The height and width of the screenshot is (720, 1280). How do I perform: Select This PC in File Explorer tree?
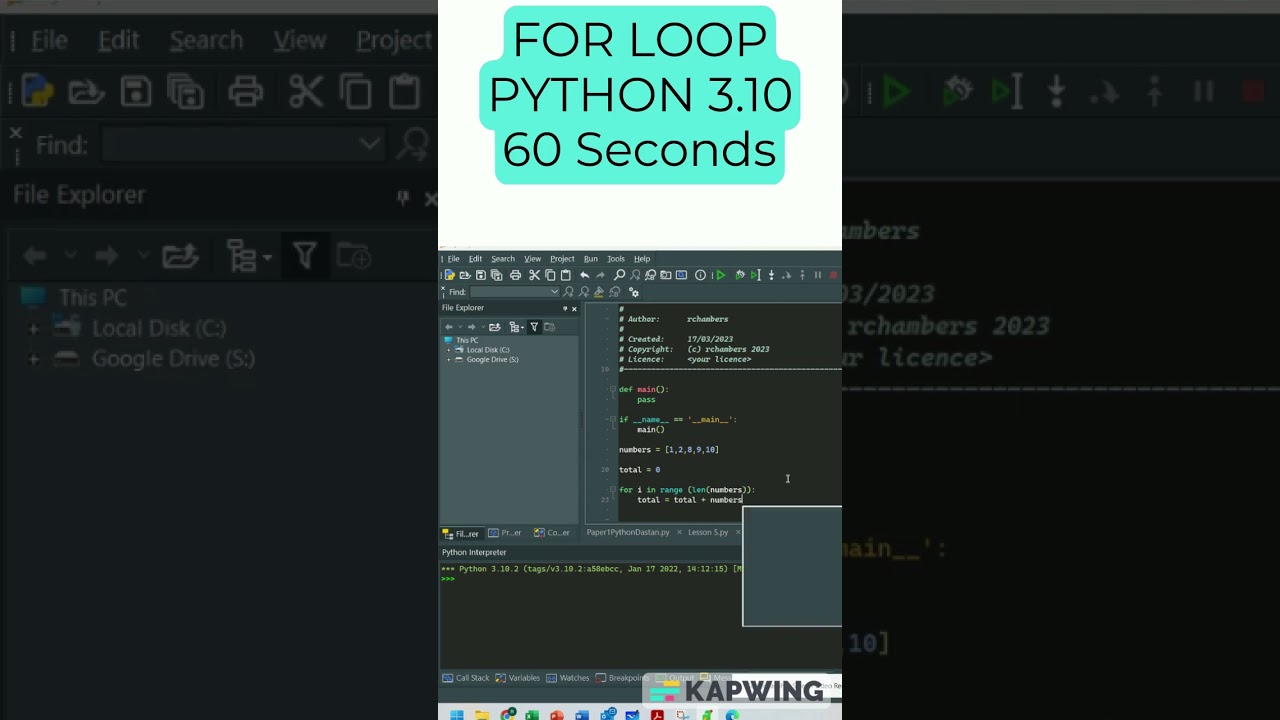pos(467,340)
